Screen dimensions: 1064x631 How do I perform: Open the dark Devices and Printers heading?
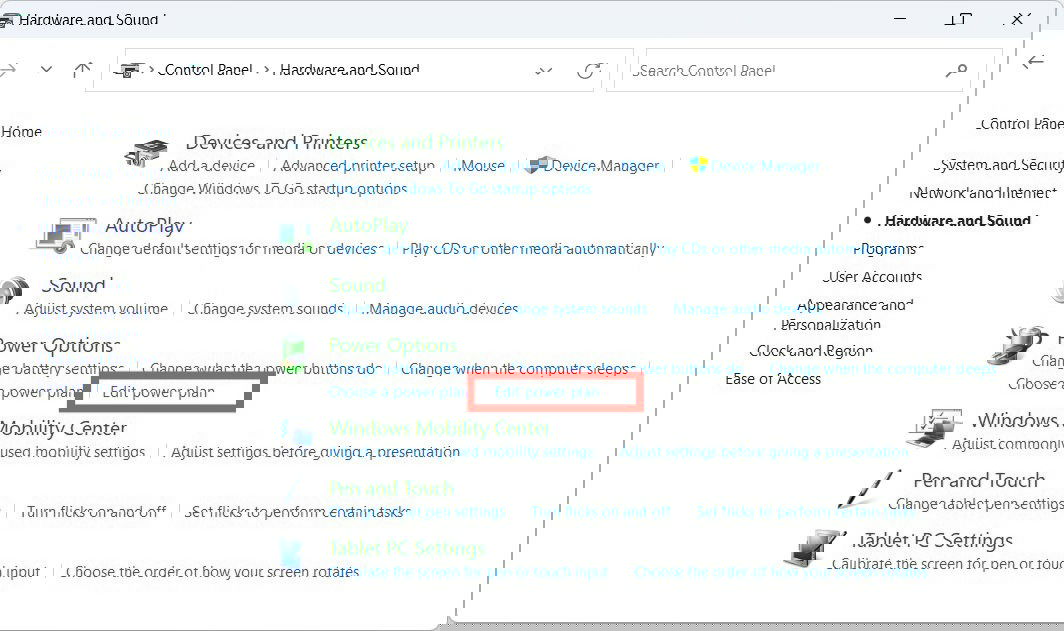tap(277, 142)
